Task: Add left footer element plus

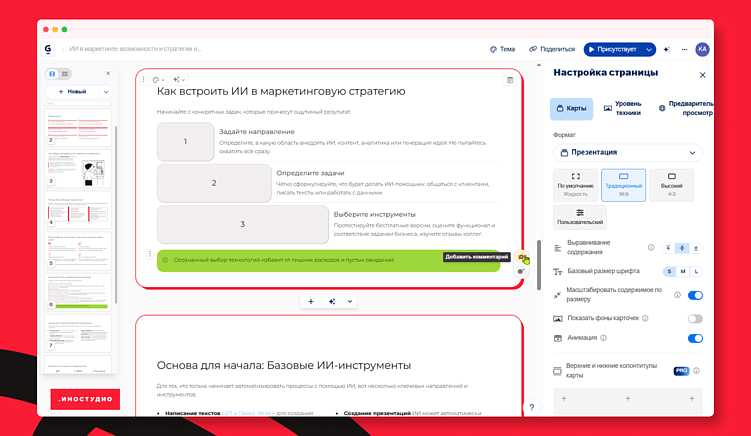Action: [564, 399]
